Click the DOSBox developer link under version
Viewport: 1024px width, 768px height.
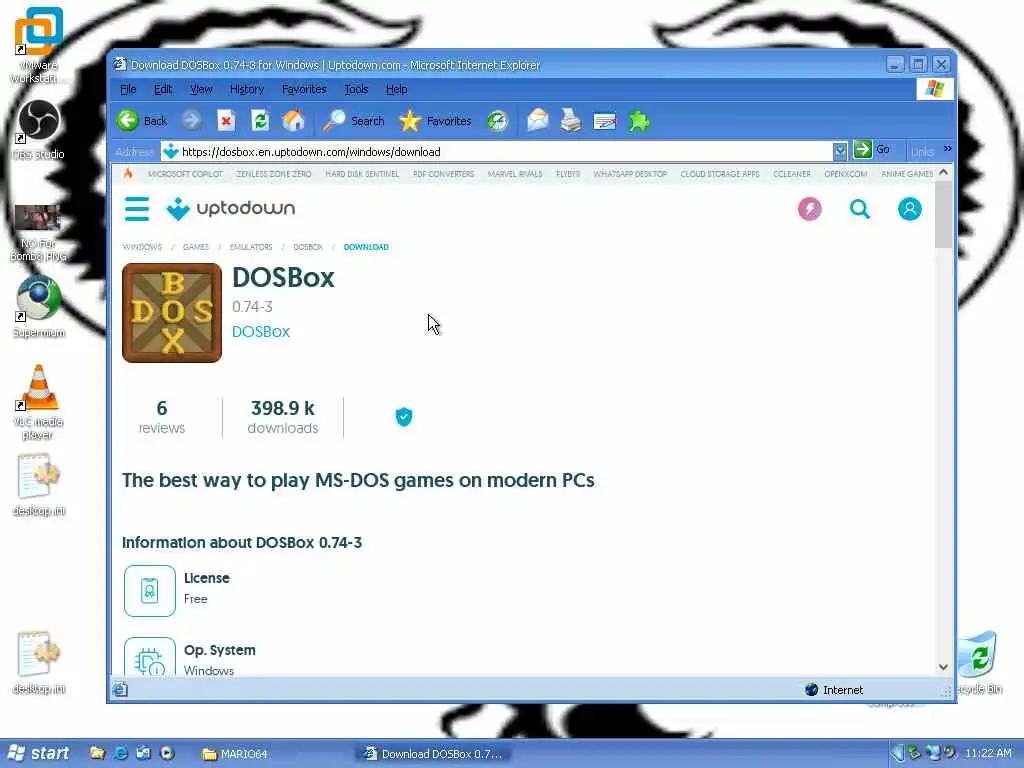[x=261, y=332]
